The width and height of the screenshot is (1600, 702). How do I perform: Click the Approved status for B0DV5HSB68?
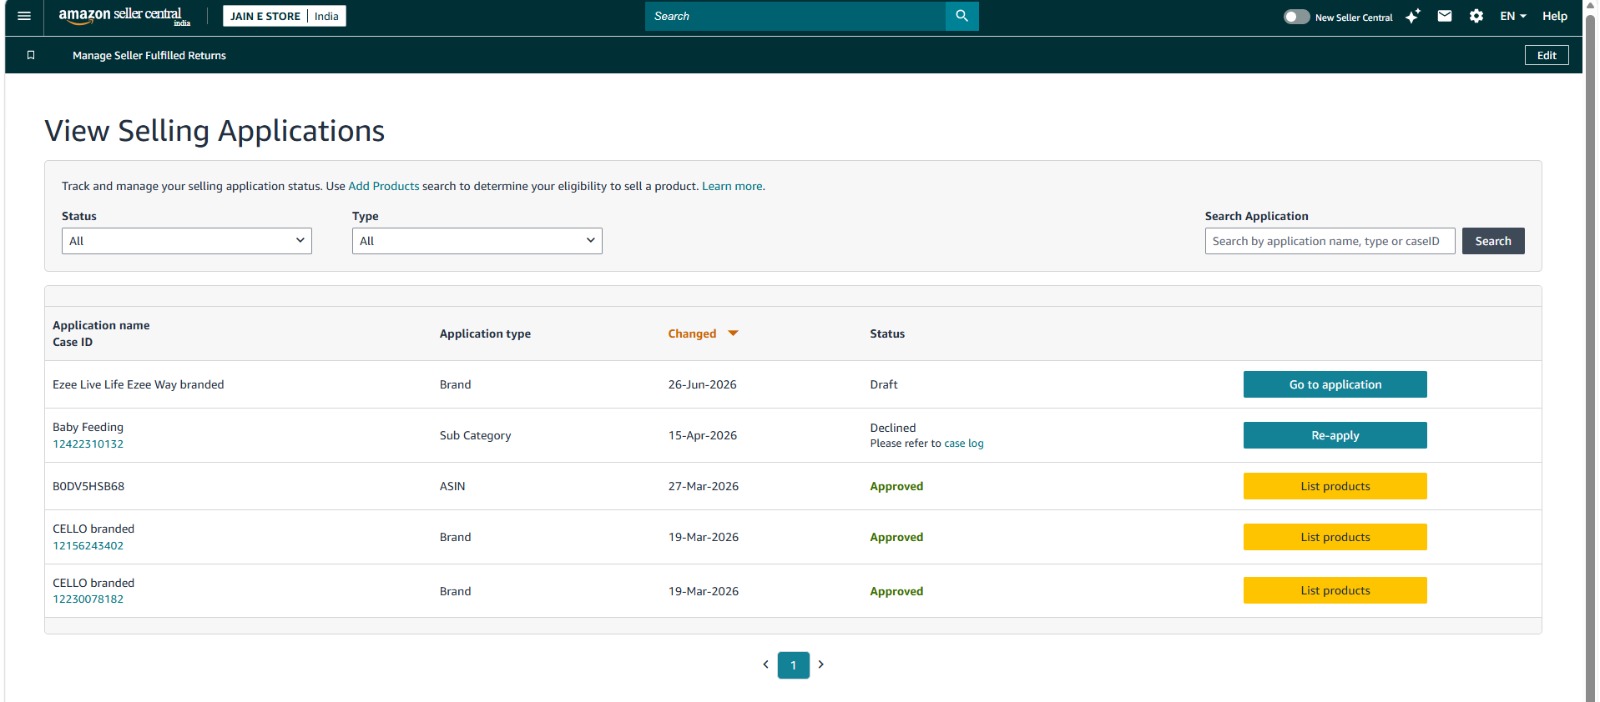point(896,486)
